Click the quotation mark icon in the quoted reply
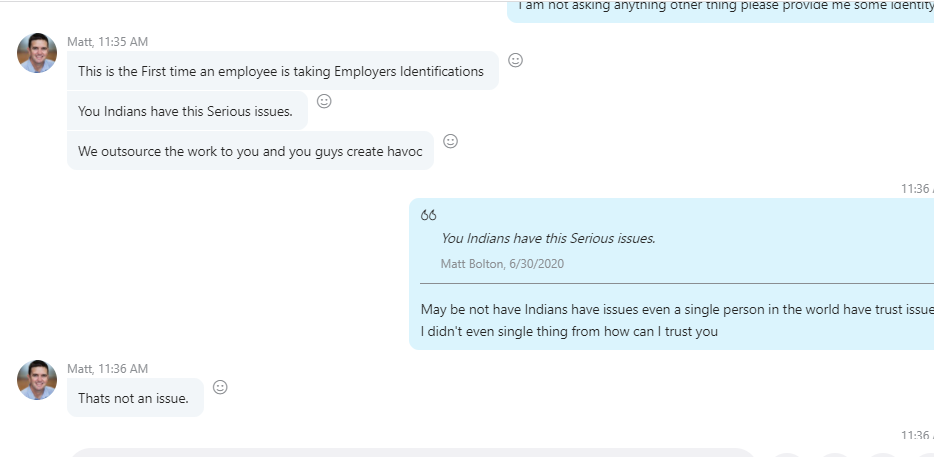The image size is (934, 457). click(428, 215)
